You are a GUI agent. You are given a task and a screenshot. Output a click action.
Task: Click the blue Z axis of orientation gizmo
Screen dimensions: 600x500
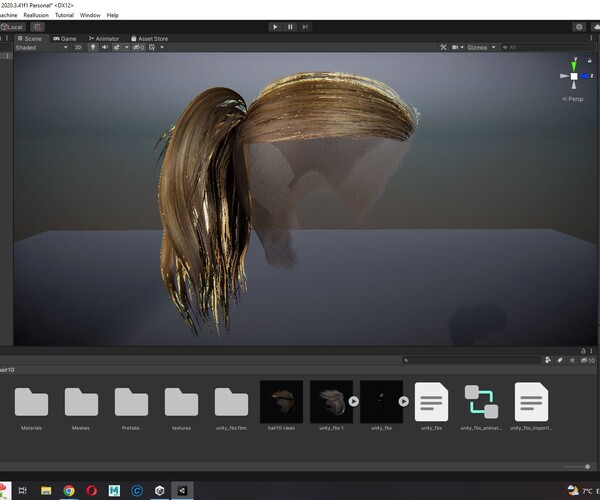(585, 76)
